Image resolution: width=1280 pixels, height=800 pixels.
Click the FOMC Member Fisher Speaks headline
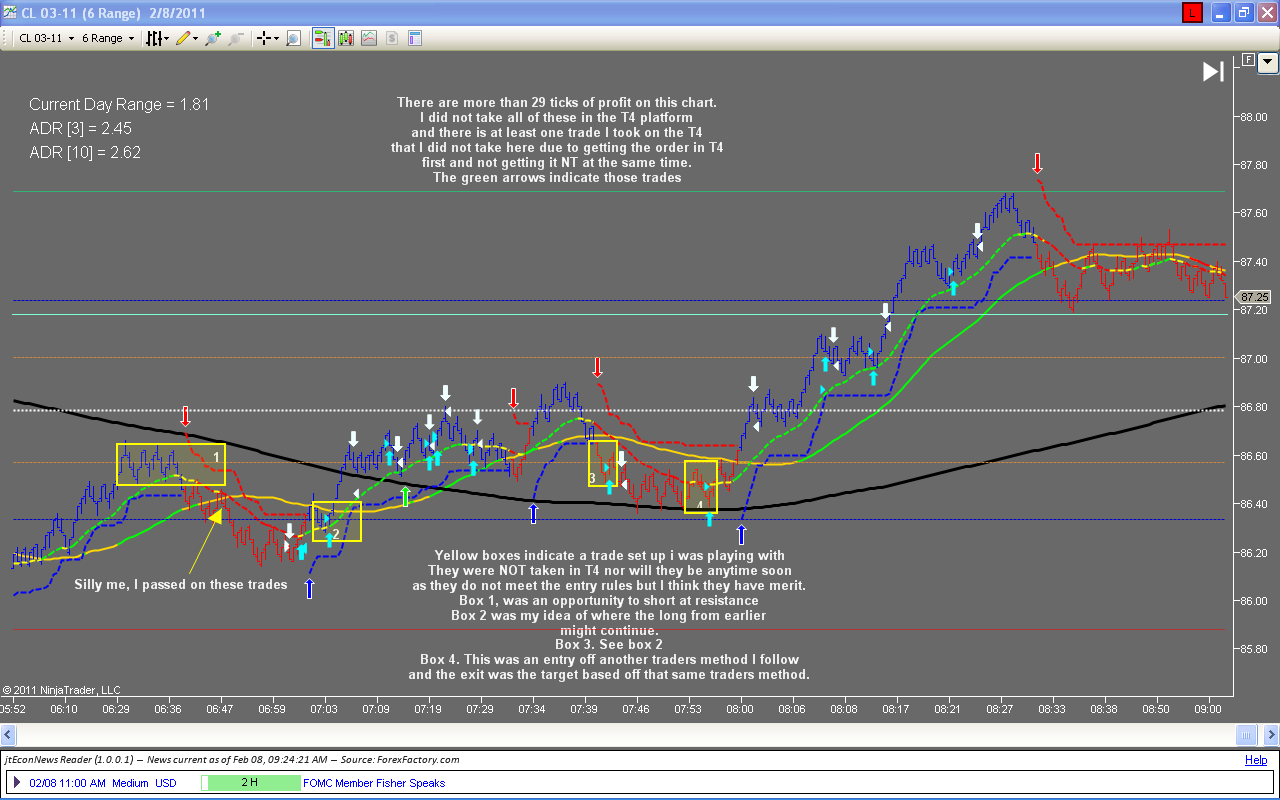coord(374,783)
